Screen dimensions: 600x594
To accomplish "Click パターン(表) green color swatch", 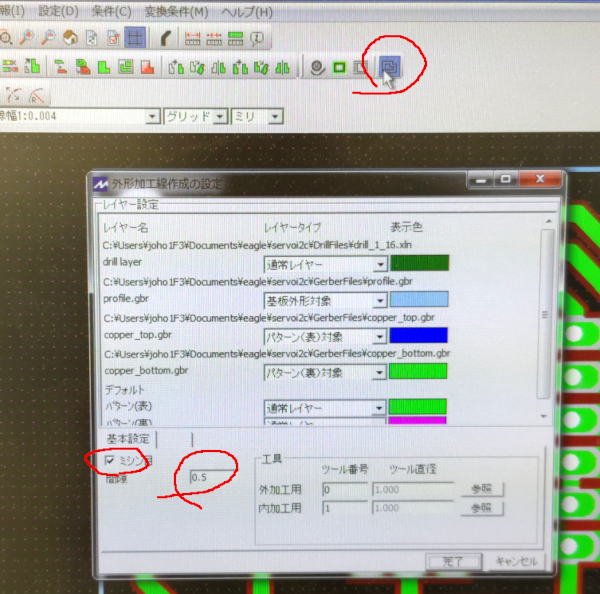I will [418, 406].
